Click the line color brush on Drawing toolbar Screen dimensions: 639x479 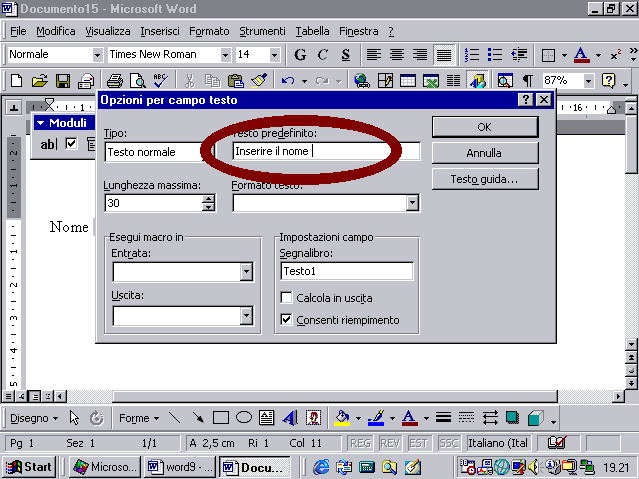(x=376, y=418)
